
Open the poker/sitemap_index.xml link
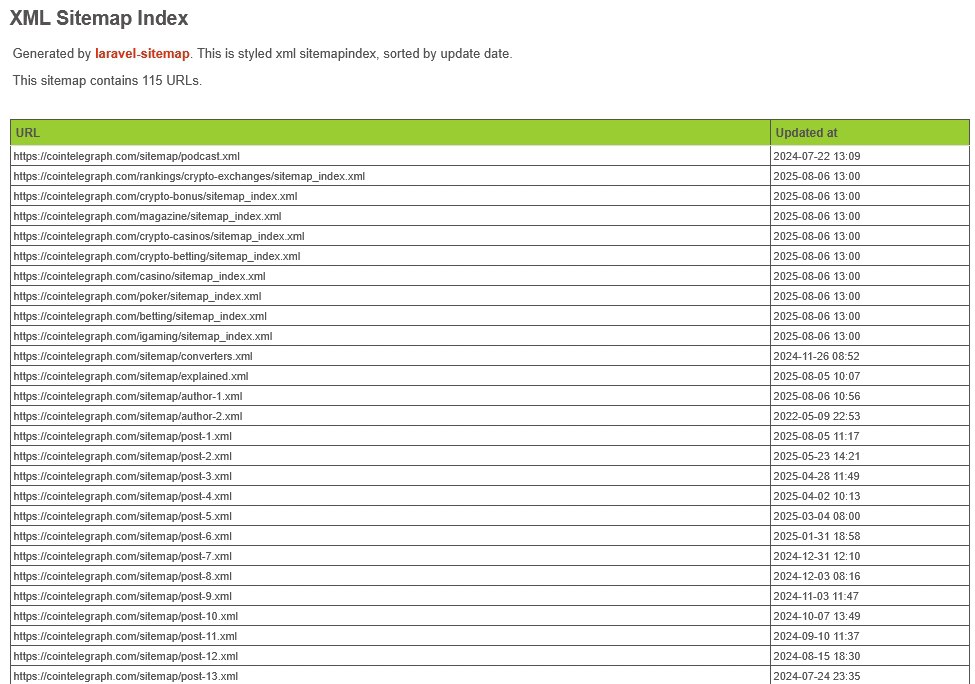click(137, 295)
